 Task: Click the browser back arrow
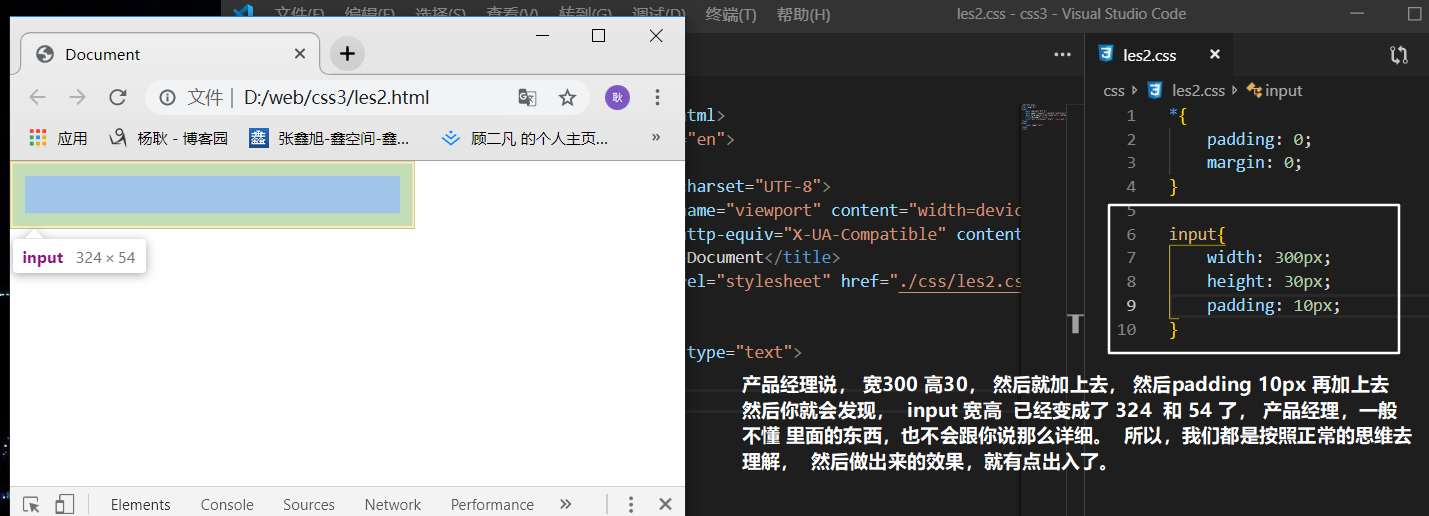[38, 97]
